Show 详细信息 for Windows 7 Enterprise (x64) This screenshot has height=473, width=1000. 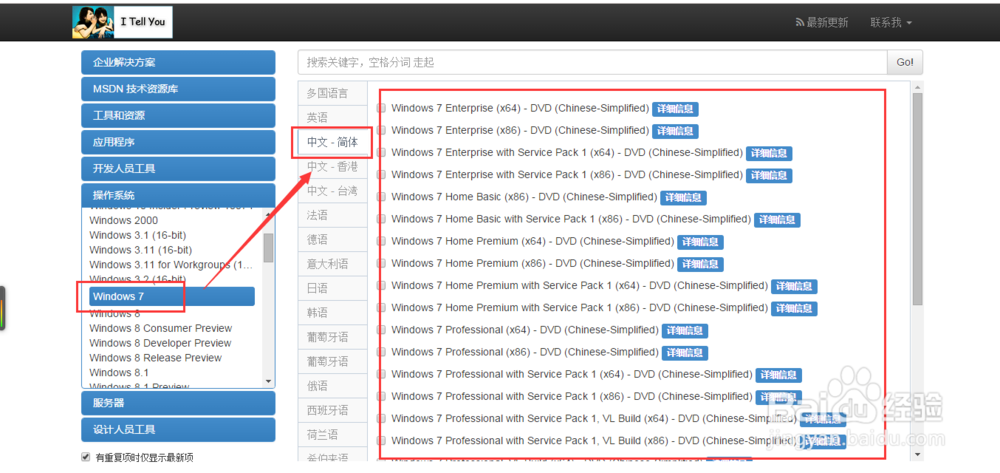point(675,109)
